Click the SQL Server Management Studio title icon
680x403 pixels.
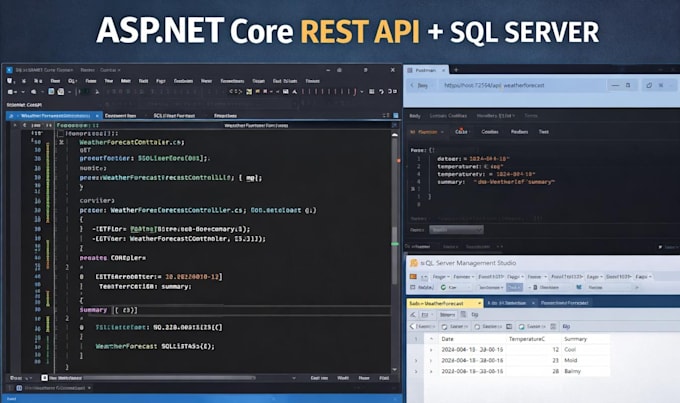(413, 263)
